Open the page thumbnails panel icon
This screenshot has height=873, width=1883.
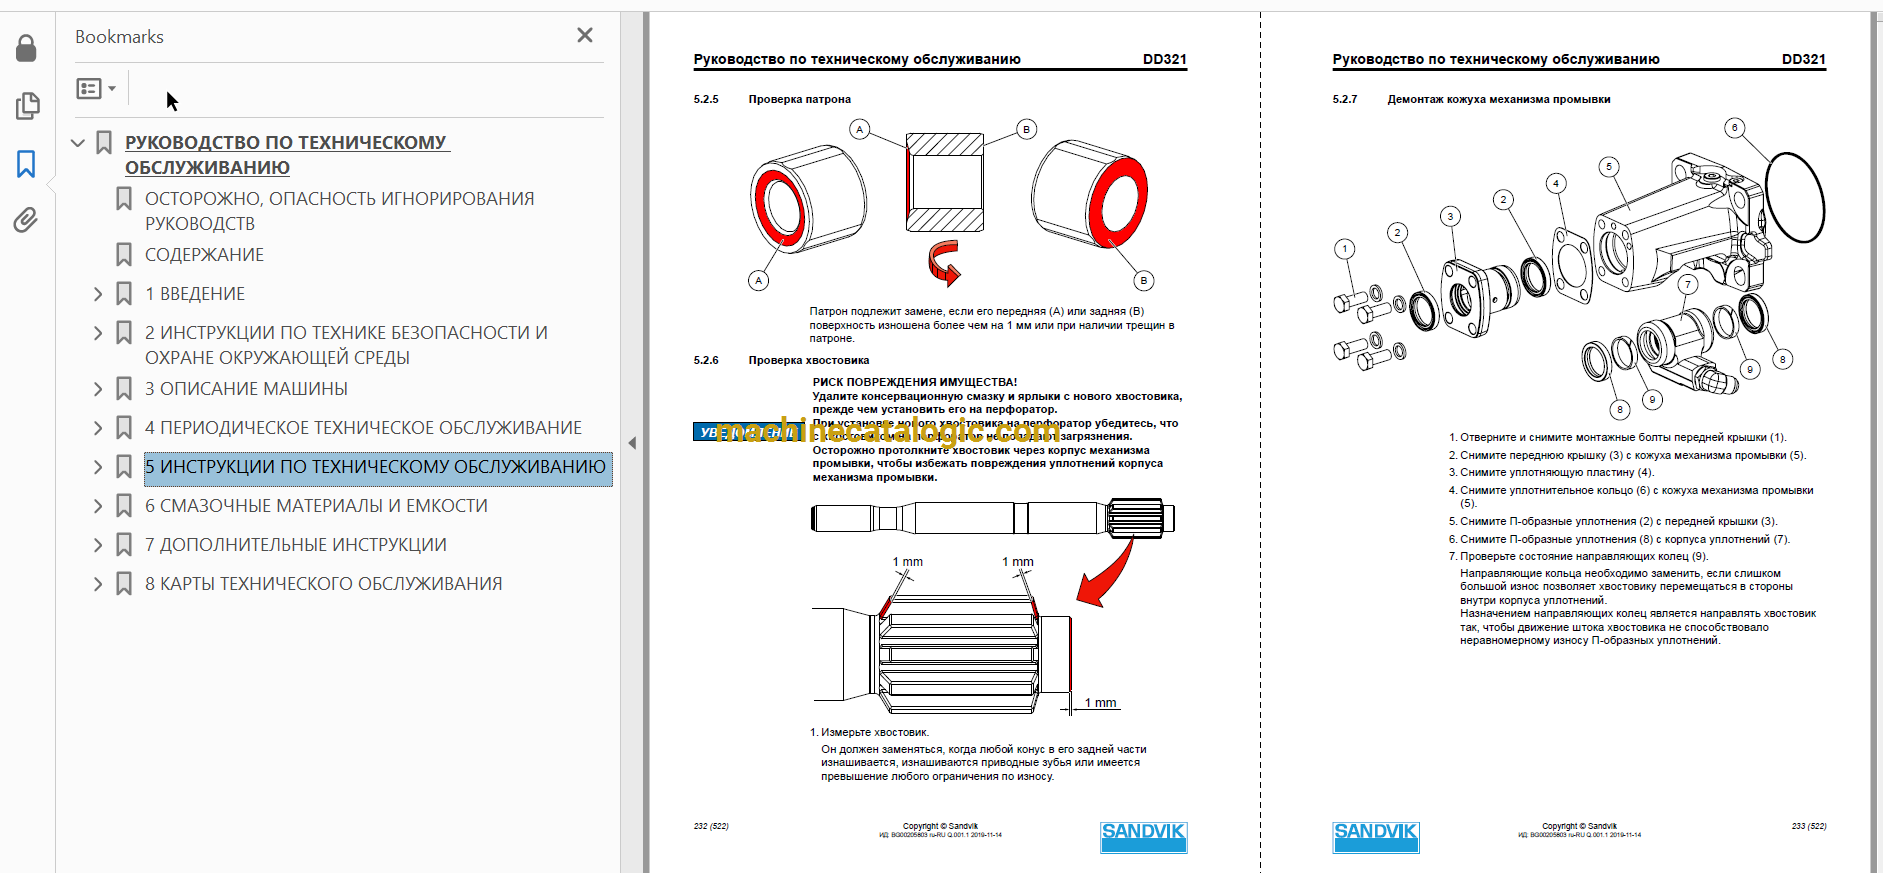[x=27, y=106]
